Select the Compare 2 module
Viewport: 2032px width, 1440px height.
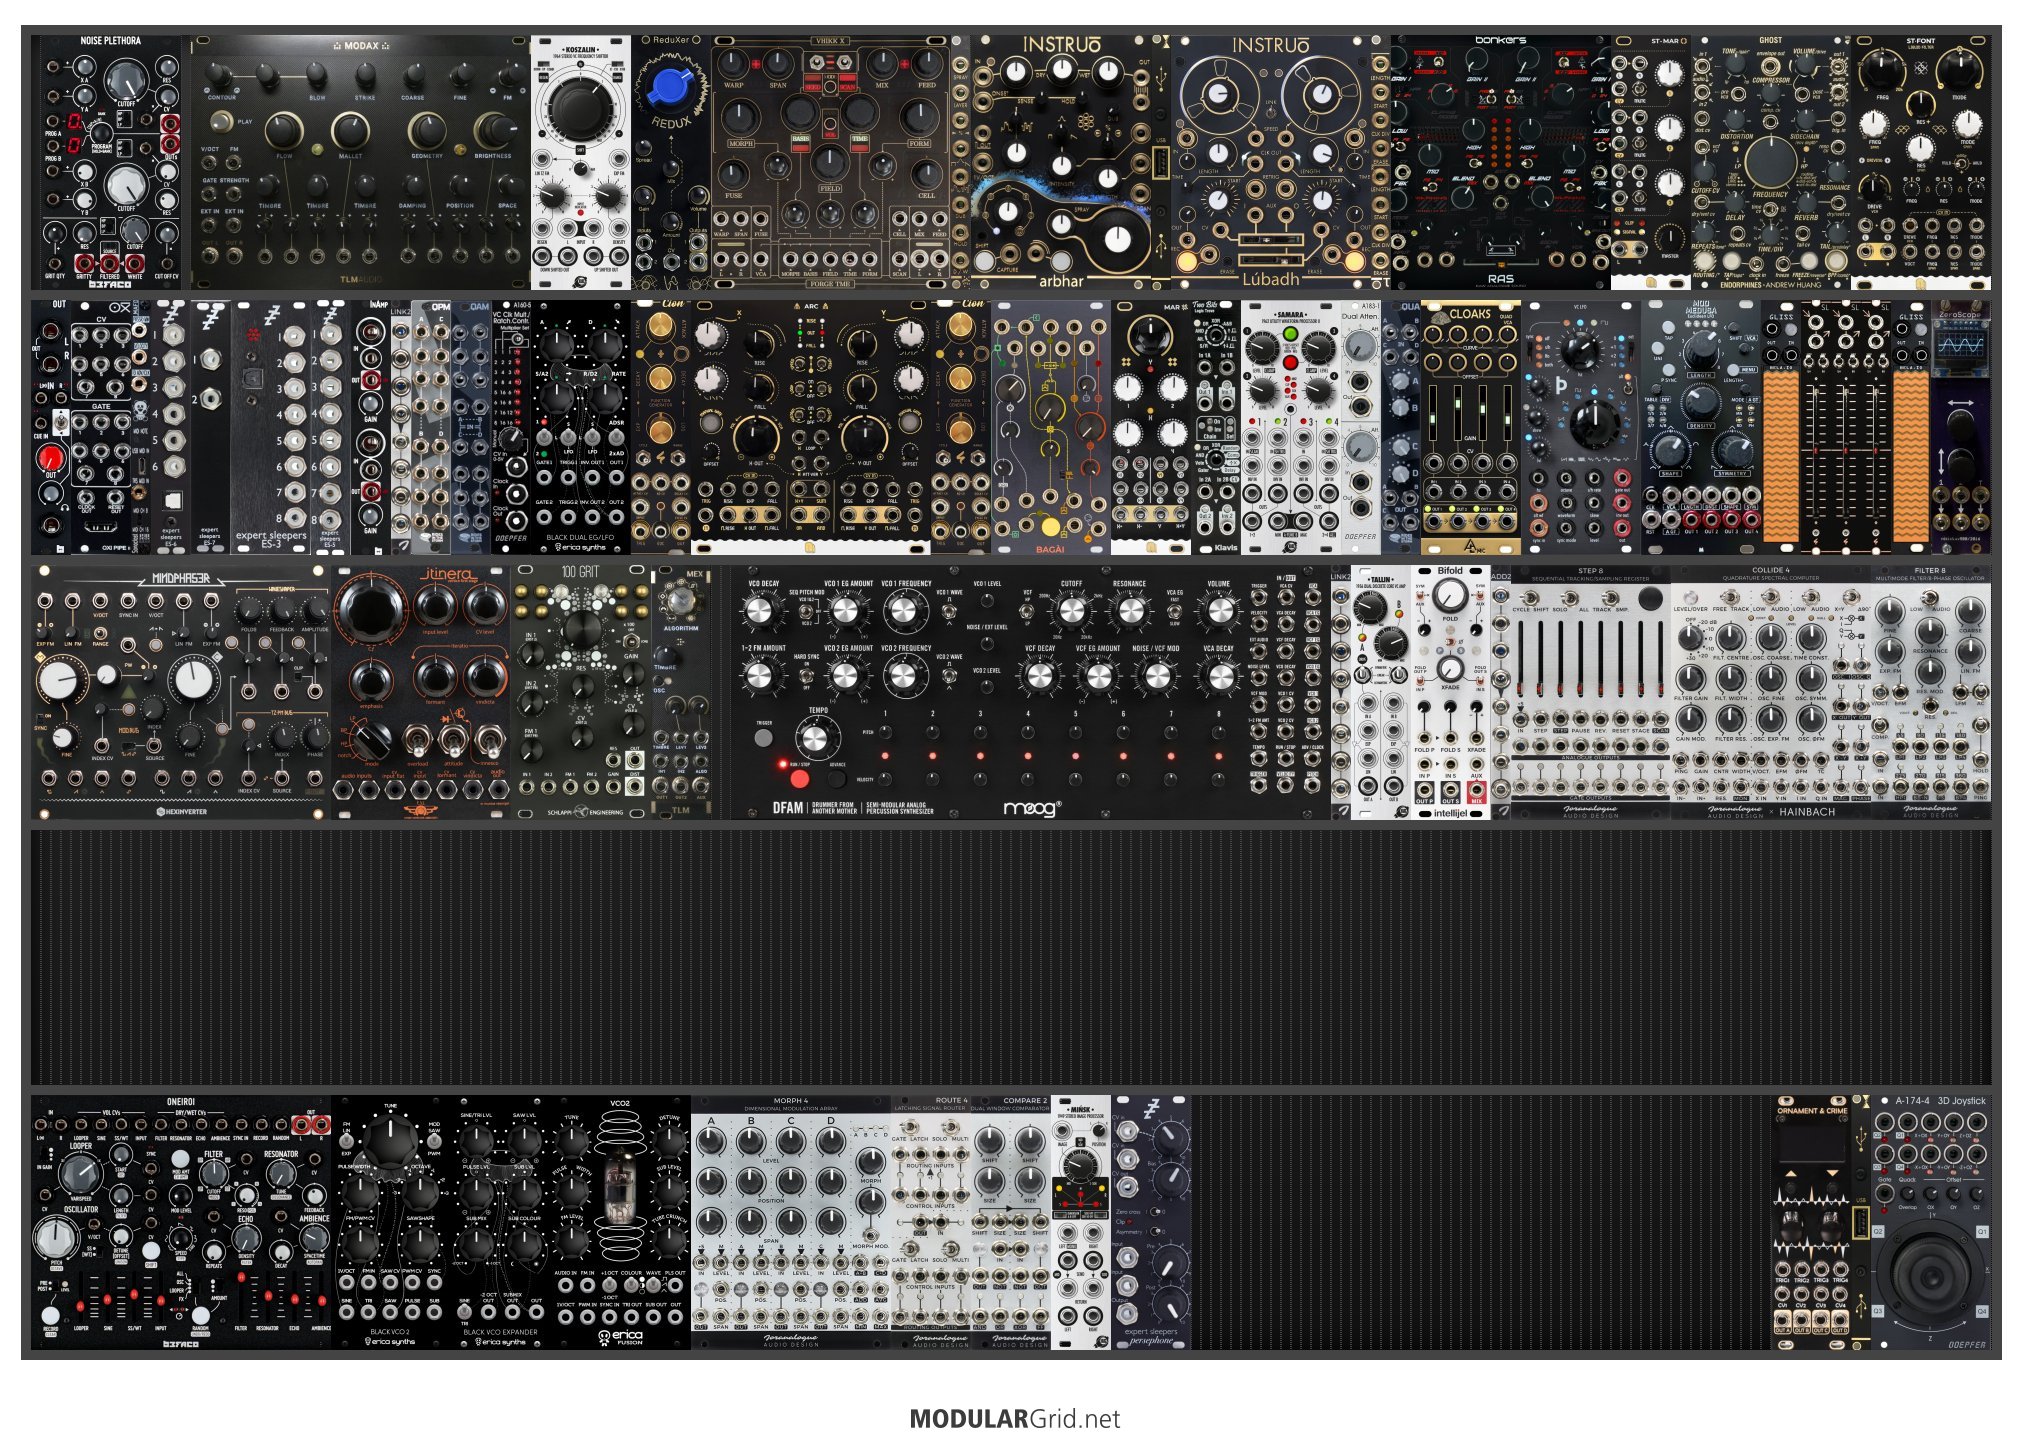(x=1010, y=1222)
